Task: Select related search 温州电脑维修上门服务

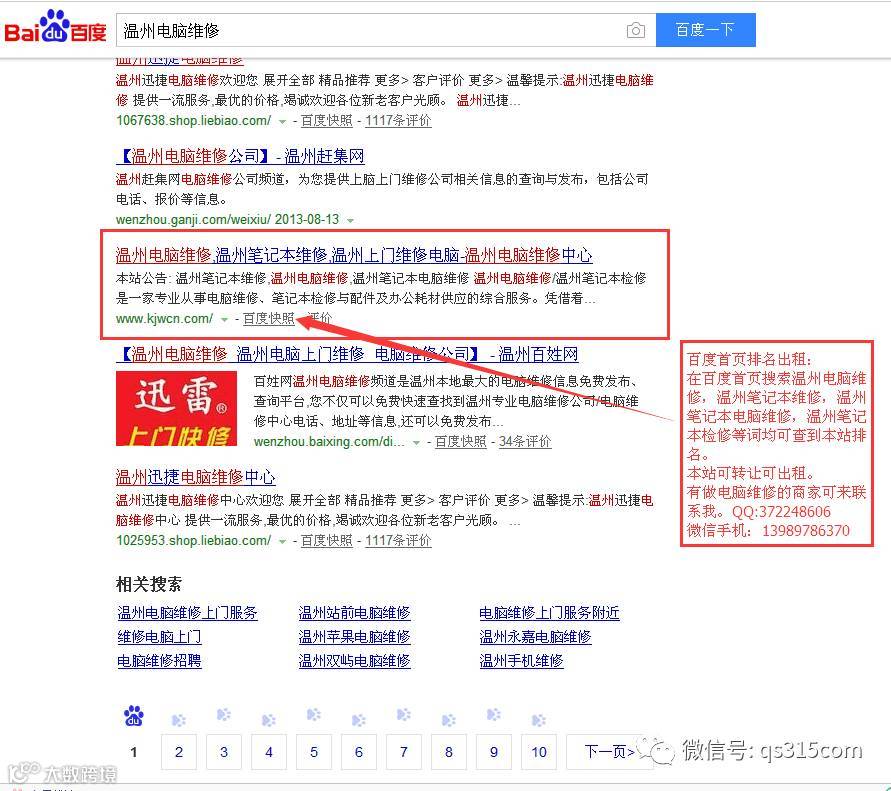Action: pyautogui.click(x=187, y=613)
